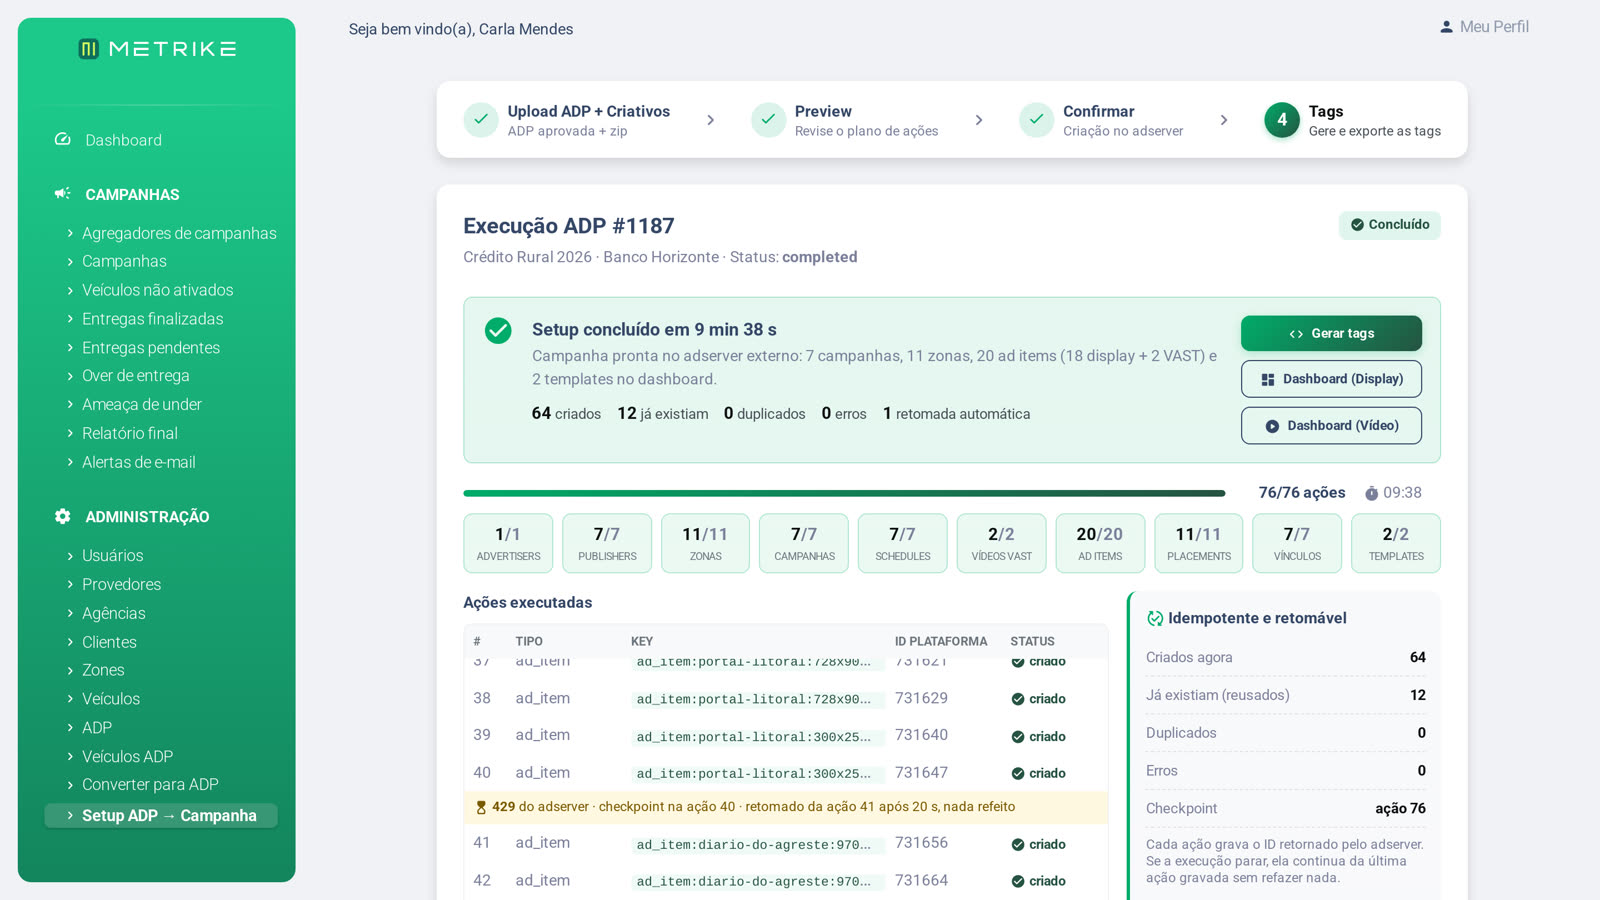This screenshot has width=1600, height=900.
Task: Expand the Relatório final chevron
Action: [x=70, y=433]
